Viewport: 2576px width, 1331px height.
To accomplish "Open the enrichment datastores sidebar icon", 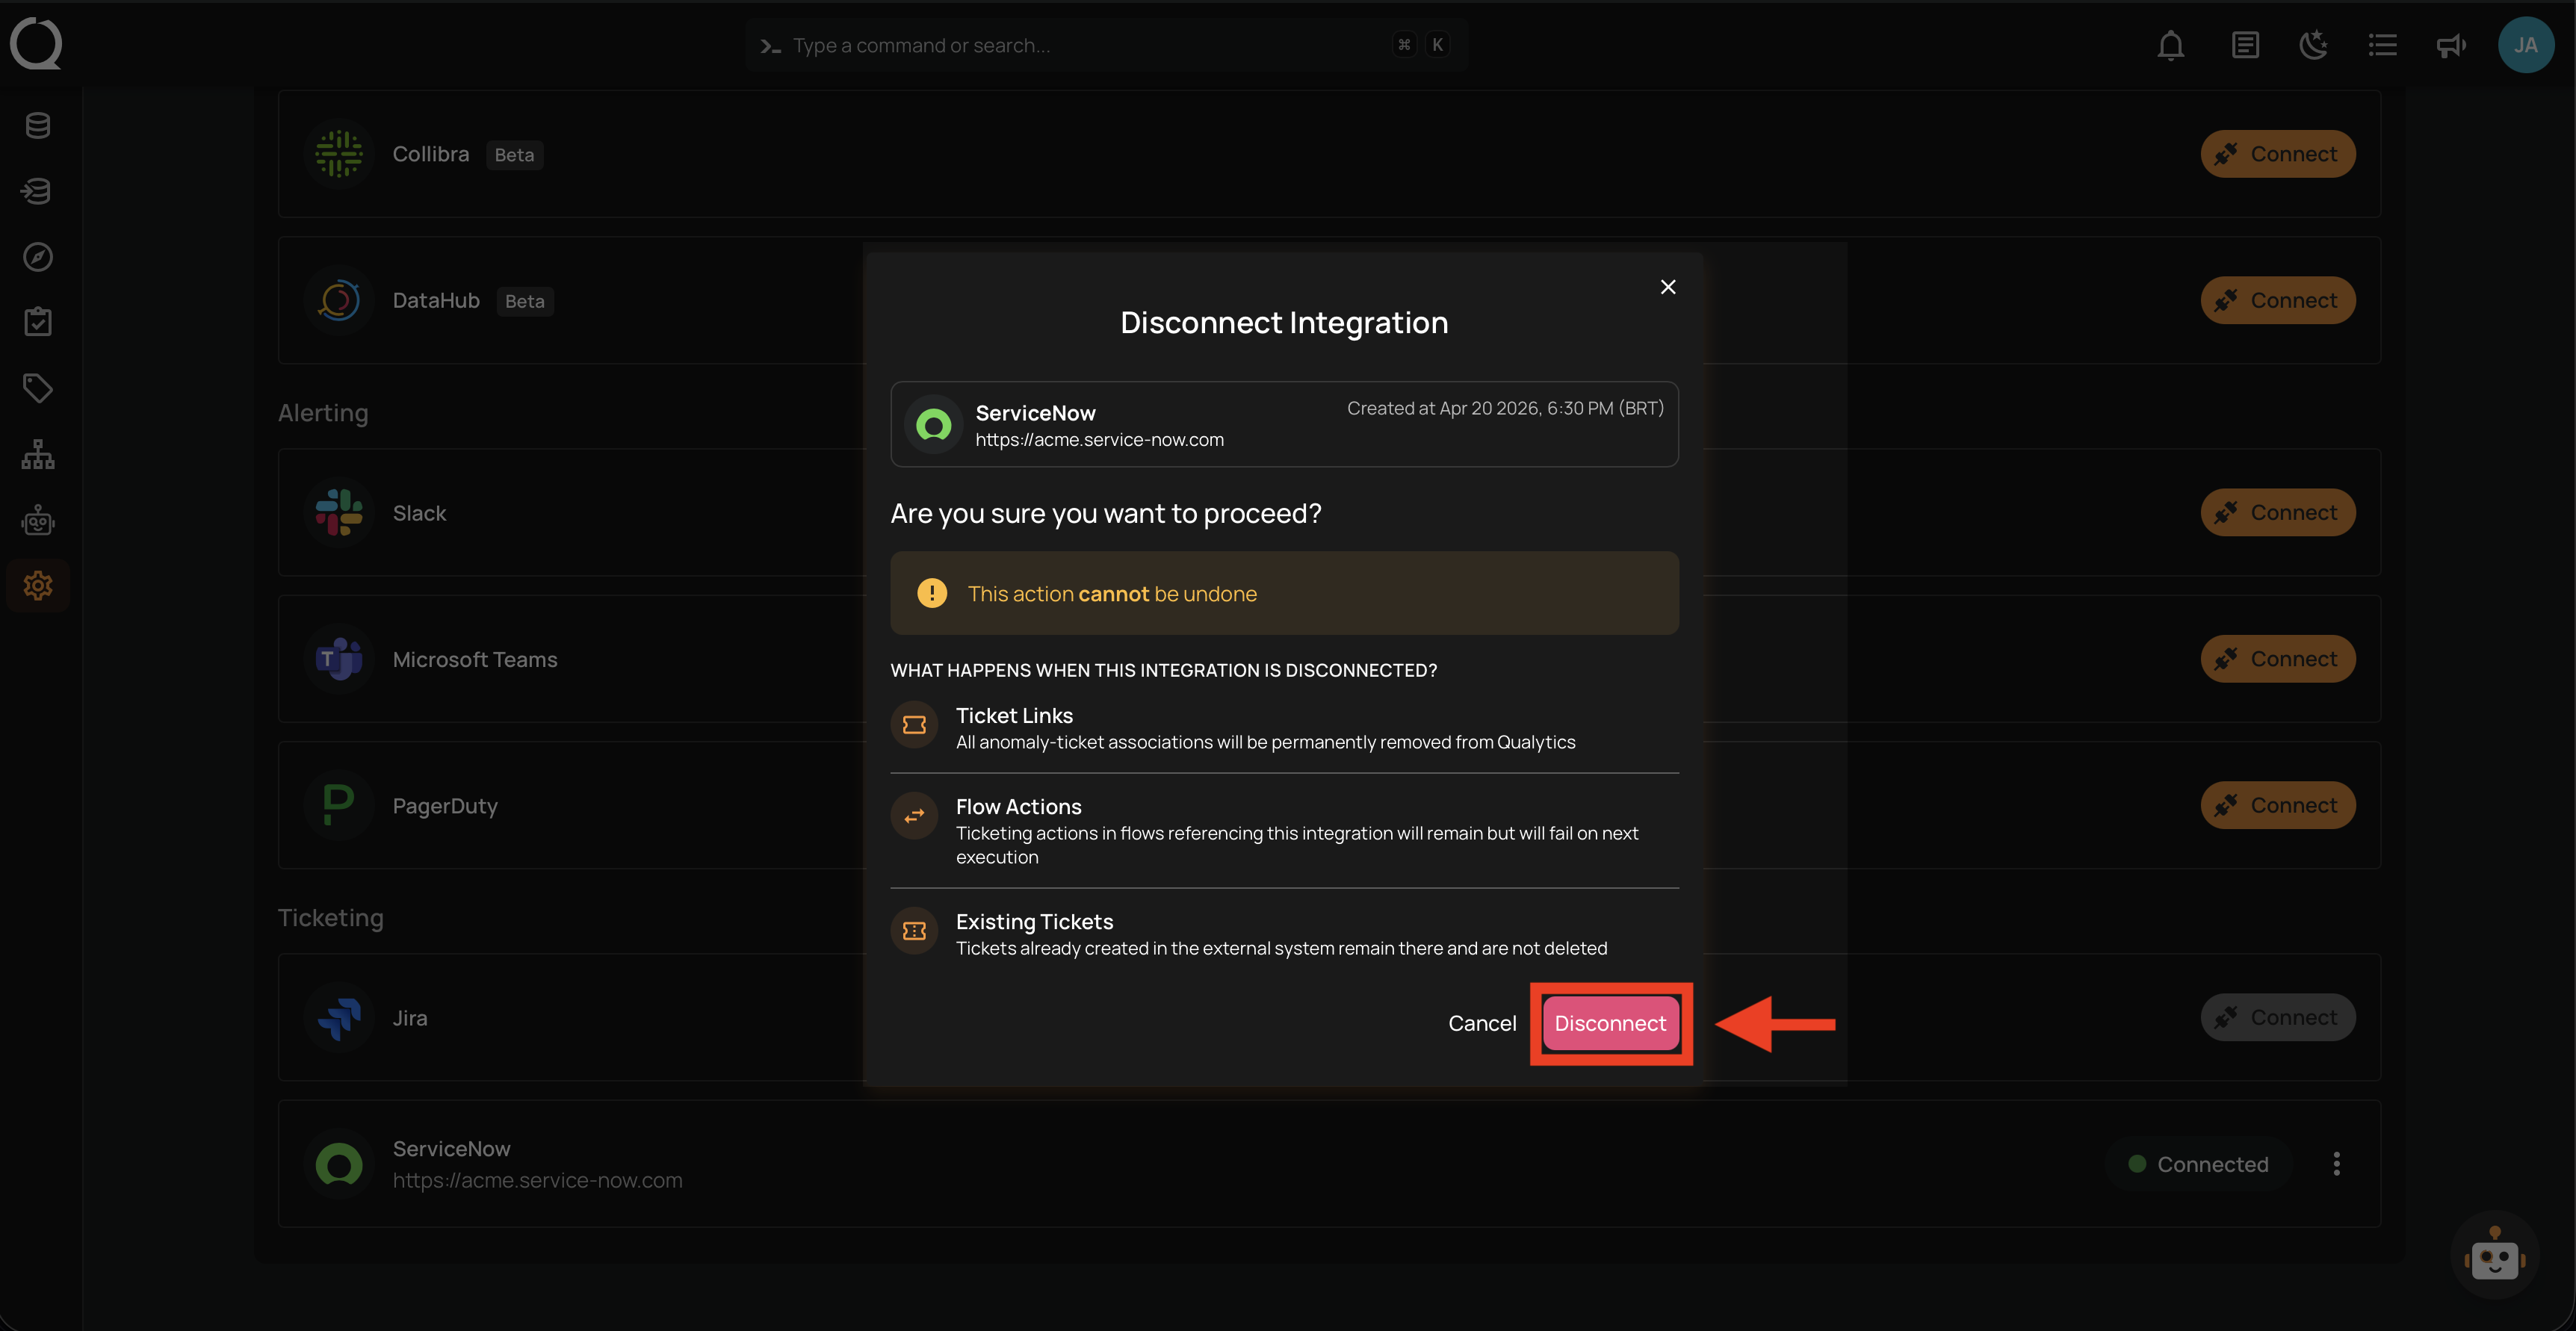I will coord(38,190).
